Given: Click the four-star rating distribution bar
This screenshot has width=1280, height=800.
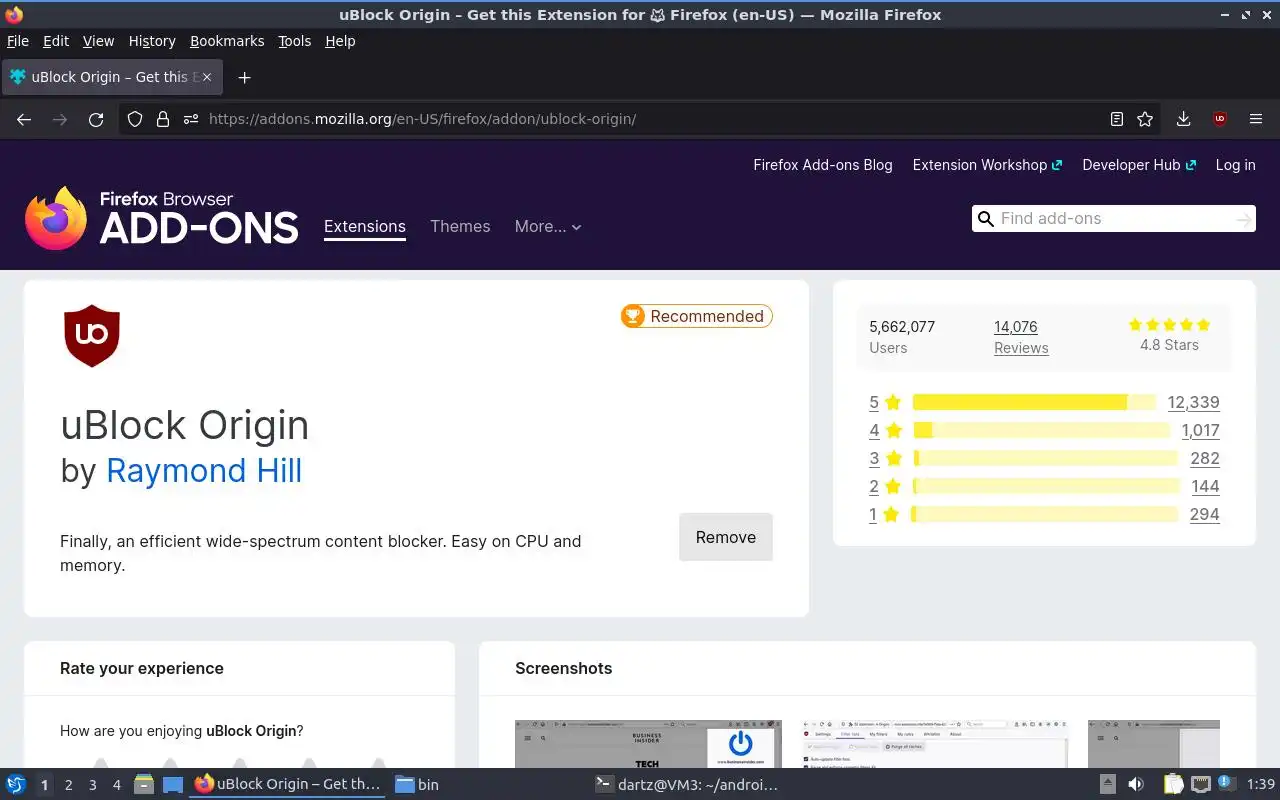Looking at the screenshot, I should click(x=1041, y=430).
